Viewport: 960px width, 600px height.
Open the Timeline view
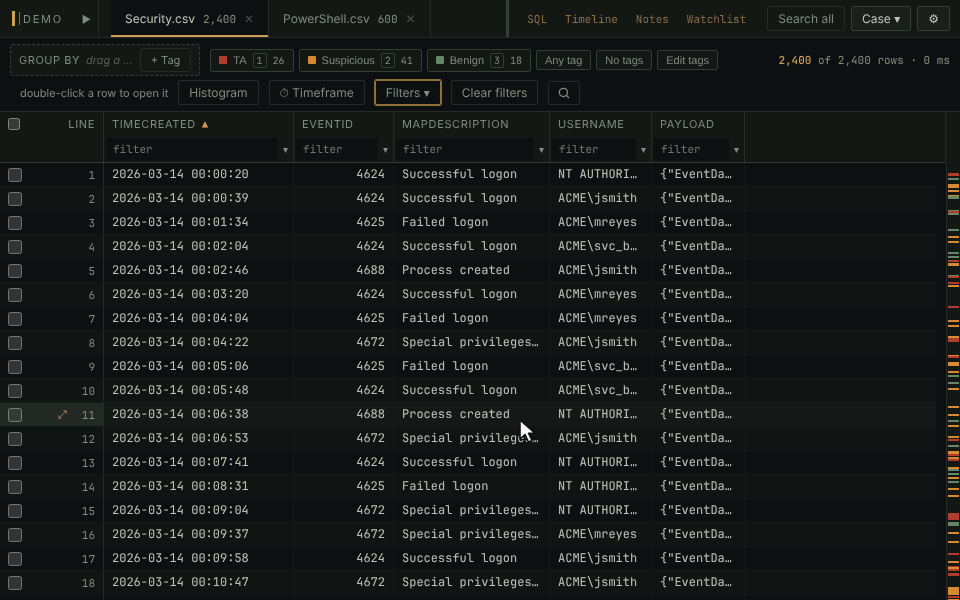click(591, 19)
